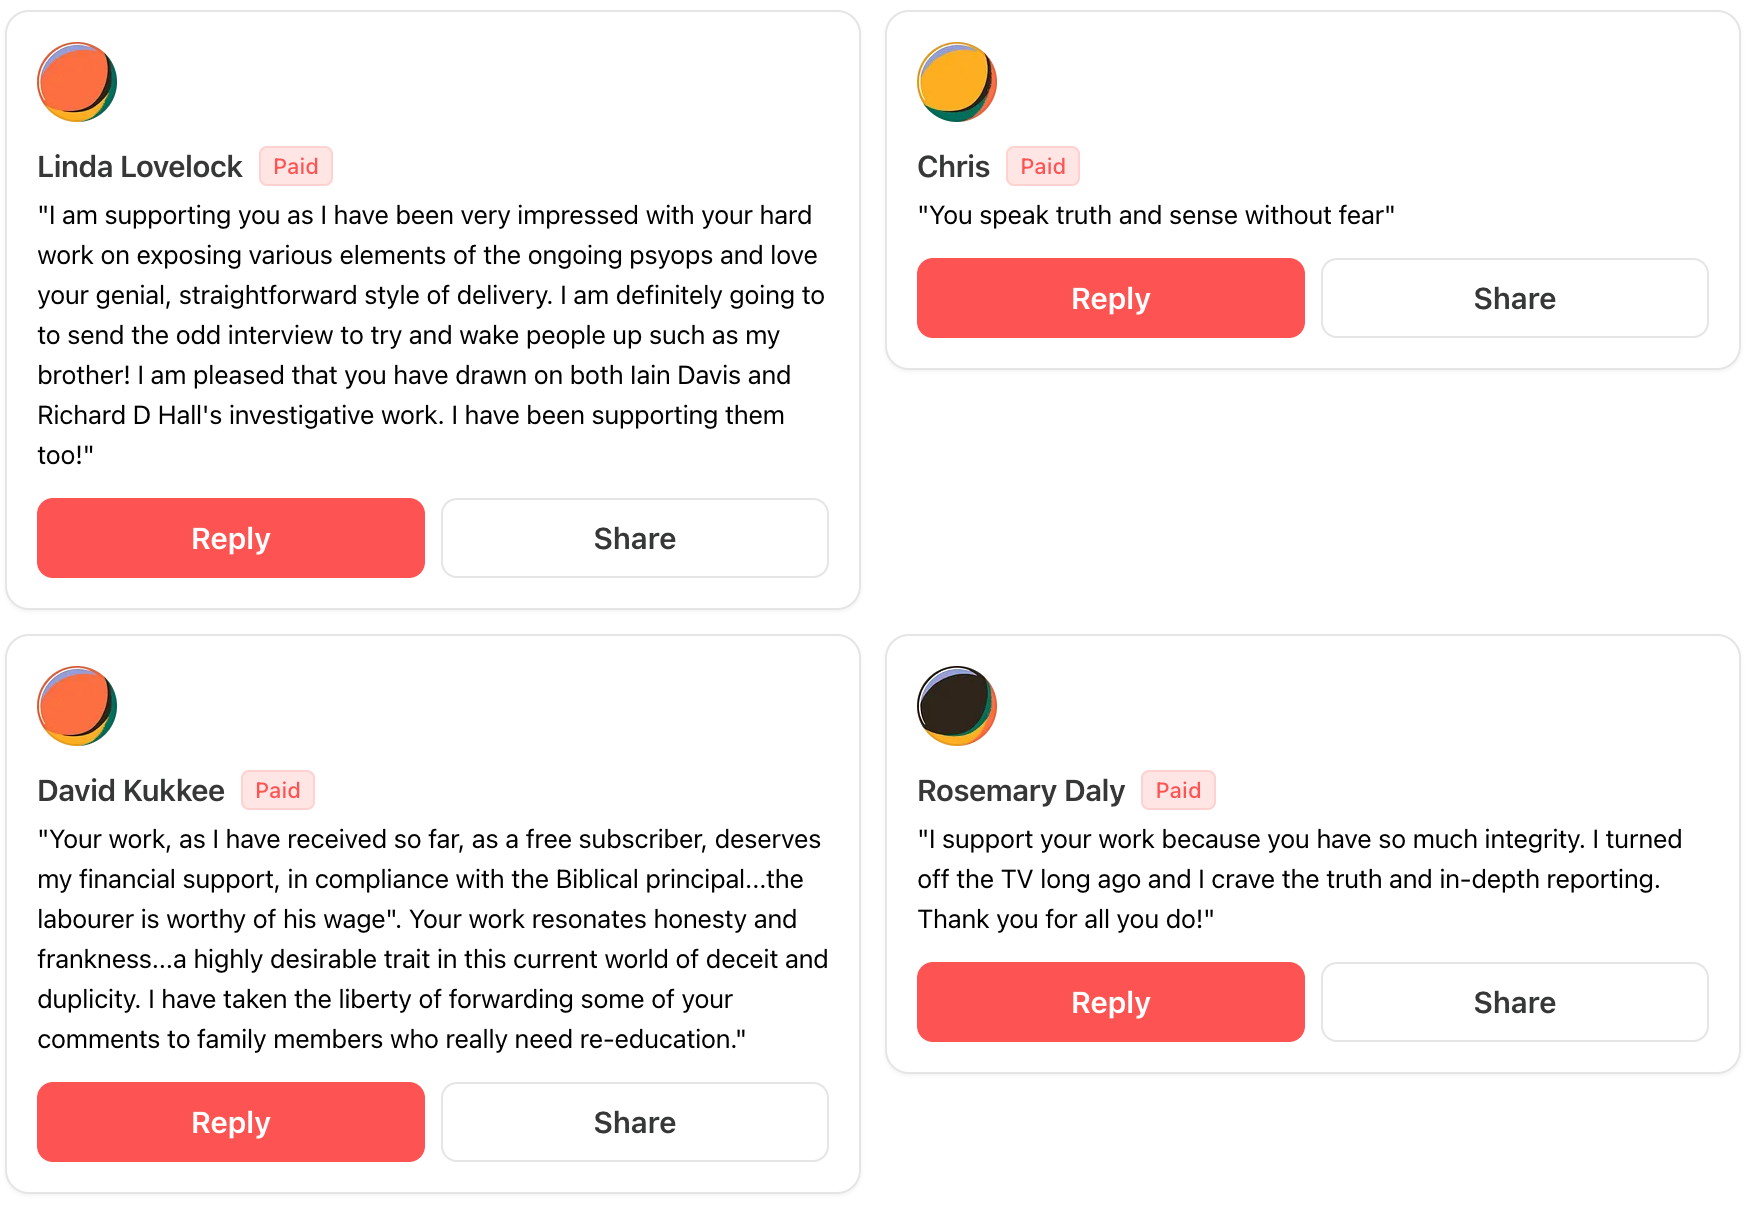This screenshot has width=1756, height=1208.
Task: Click David Kukkee's avatar icon
Action: click(x=77, y=706)
